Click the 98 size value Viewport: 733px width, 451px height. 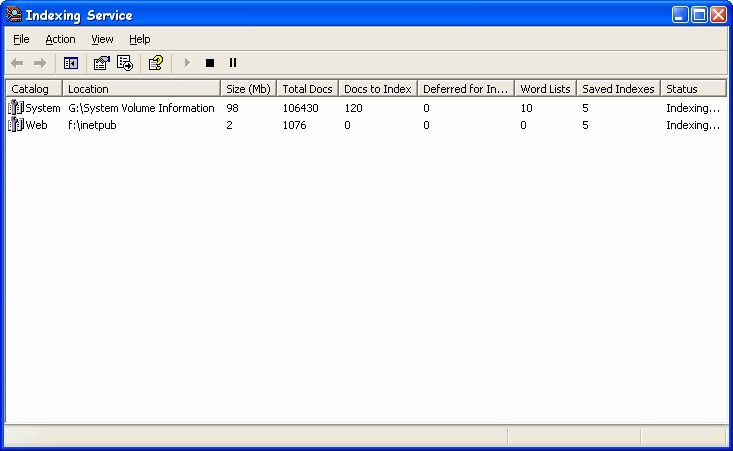coord(232,108)
